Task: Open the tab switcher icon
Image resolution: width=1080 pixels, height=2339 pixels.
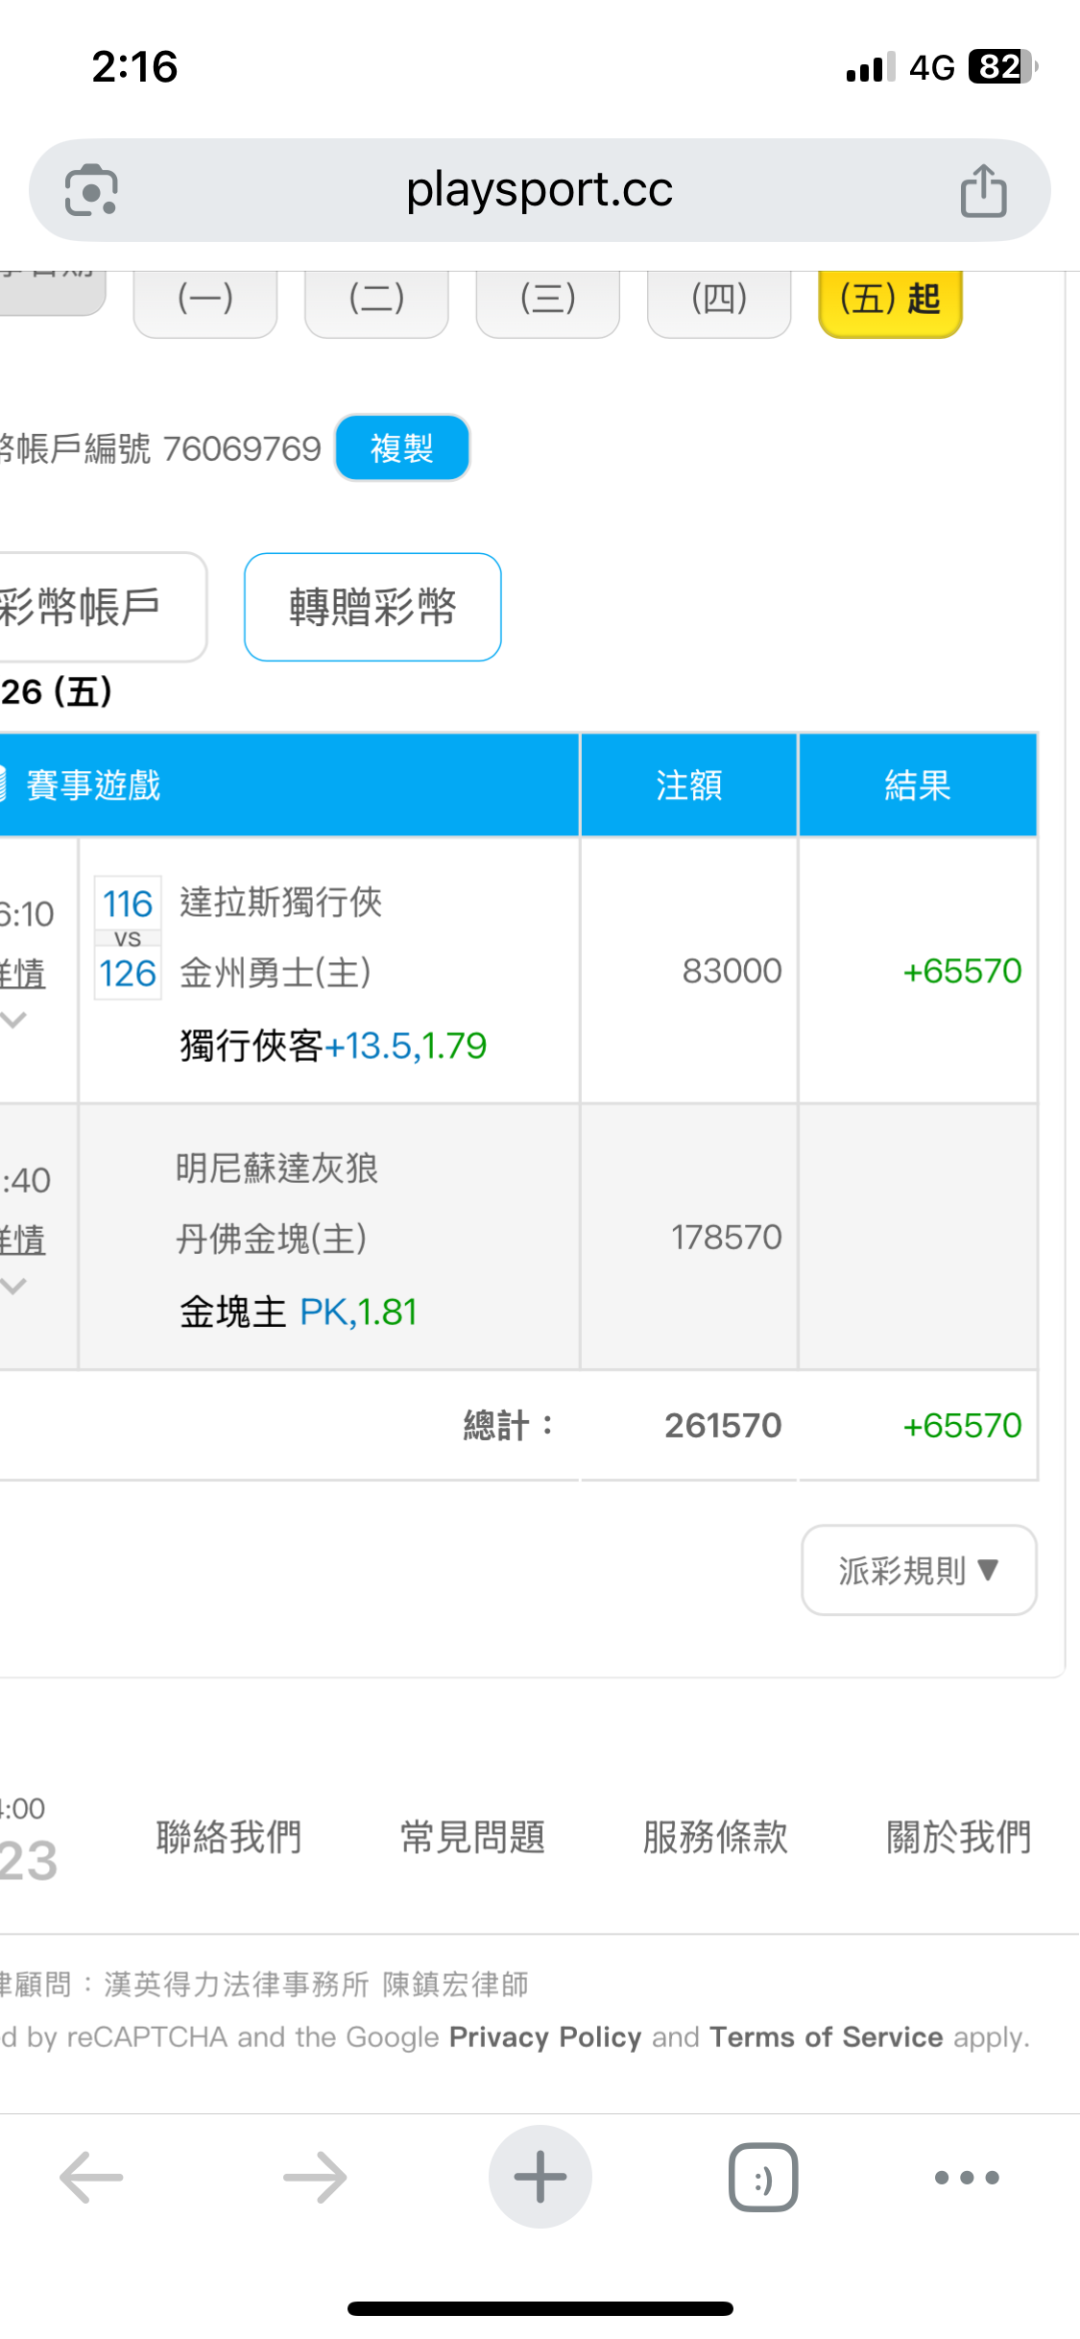Action: tap(763, 2176)
